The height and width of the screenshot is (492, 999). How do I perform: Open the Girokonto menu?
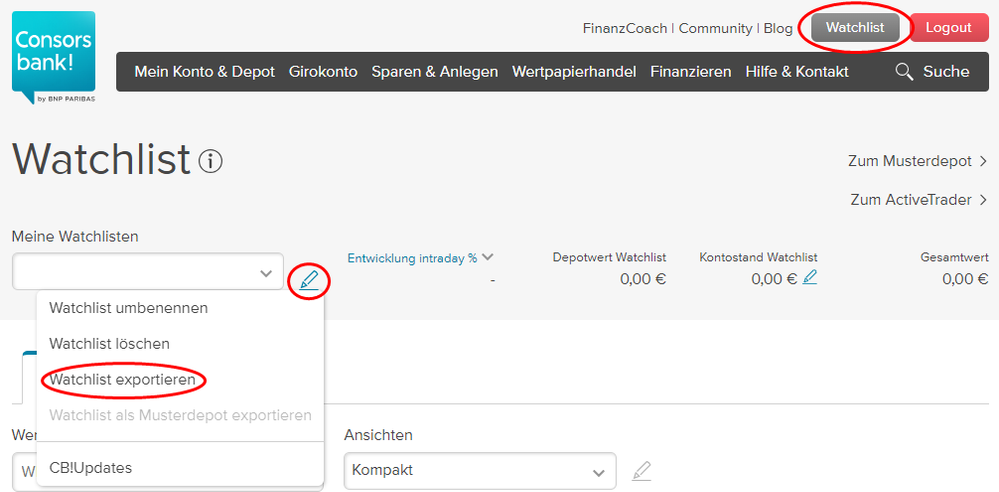(x=323, y=72)
